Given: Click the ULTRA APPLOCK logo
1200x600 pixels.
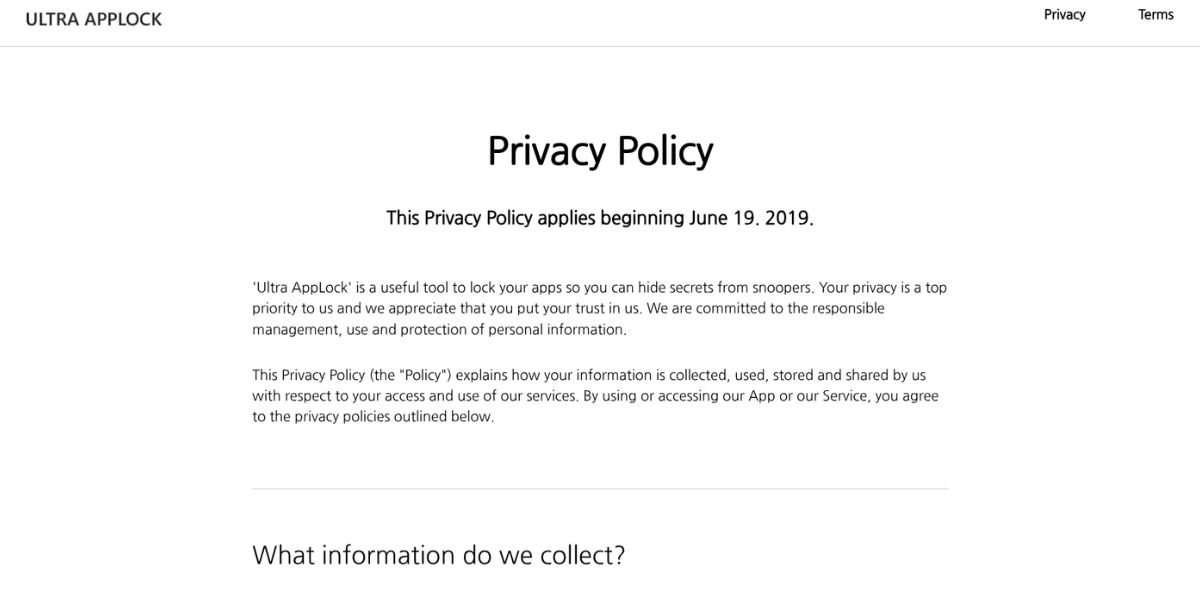Looking at the screenshot, I should (91, 19).
